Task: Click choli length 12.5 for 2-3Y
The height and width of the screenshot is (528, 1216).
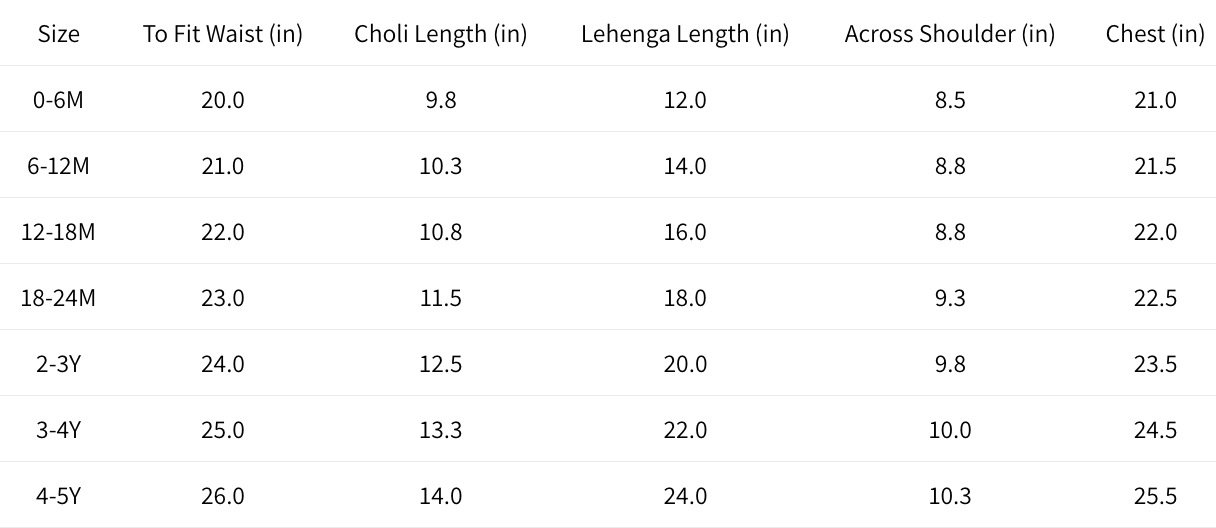Action: coord(440,364)
